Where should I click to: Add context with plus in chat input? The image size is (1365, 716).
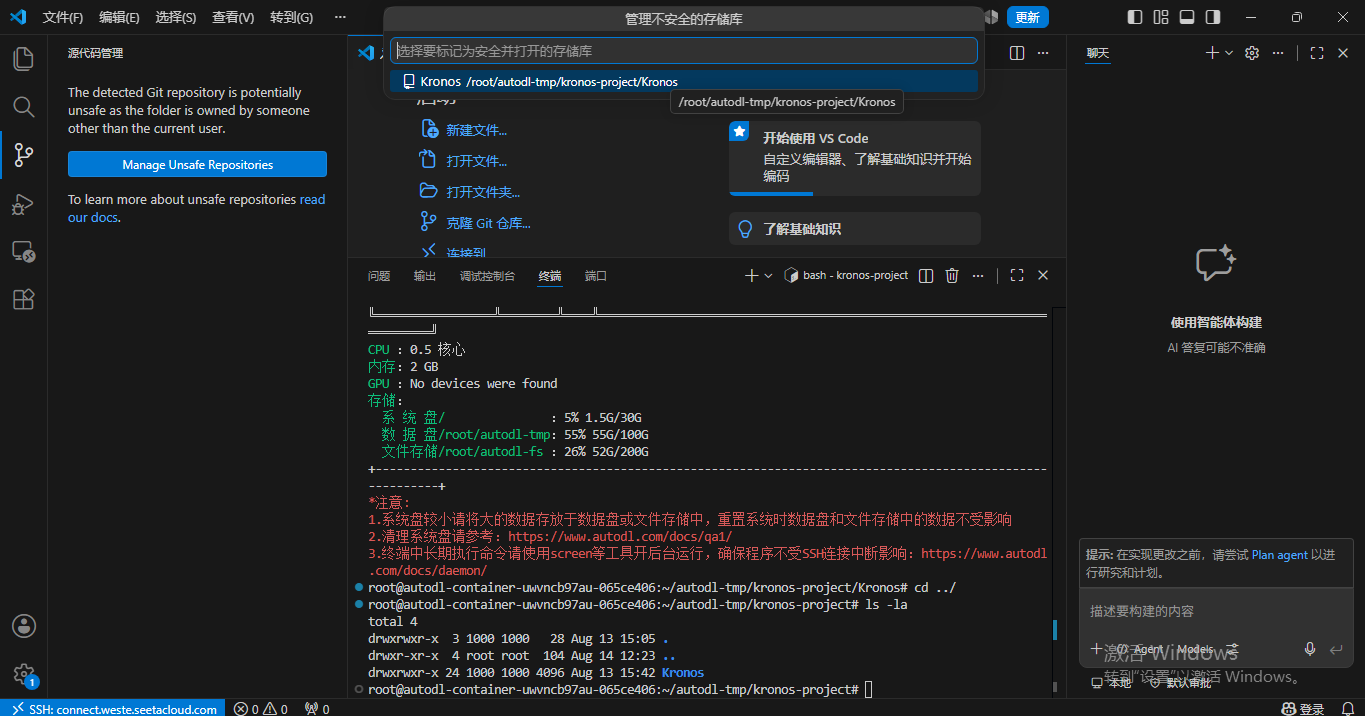click(x=1097, y=649)
